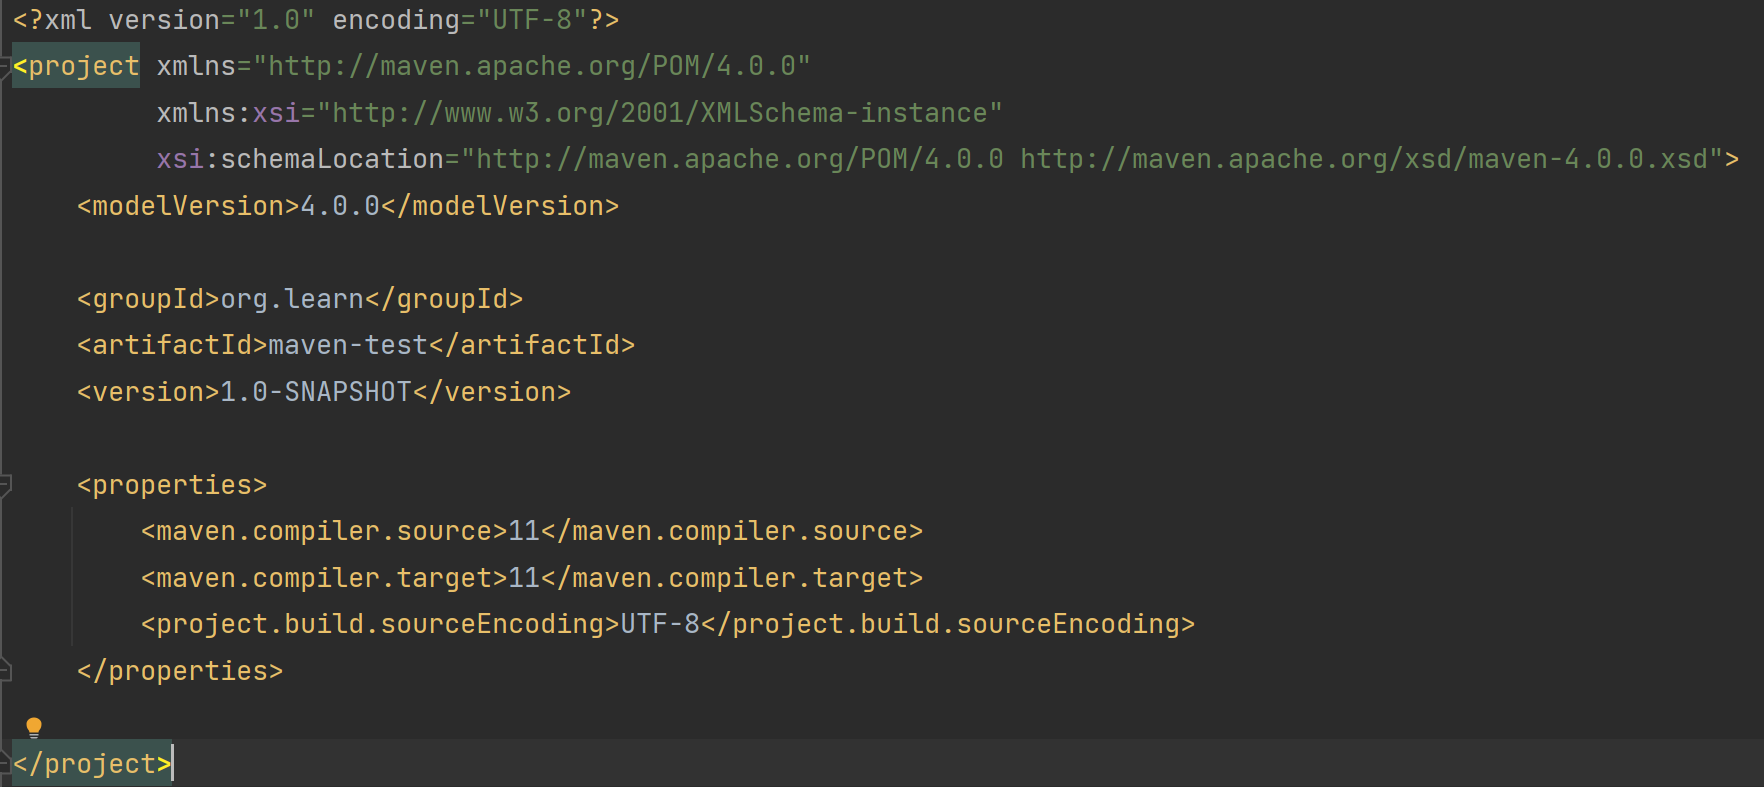
Task: Click the version 1.0-SNAPSHOT line
Action: point(324,392)
